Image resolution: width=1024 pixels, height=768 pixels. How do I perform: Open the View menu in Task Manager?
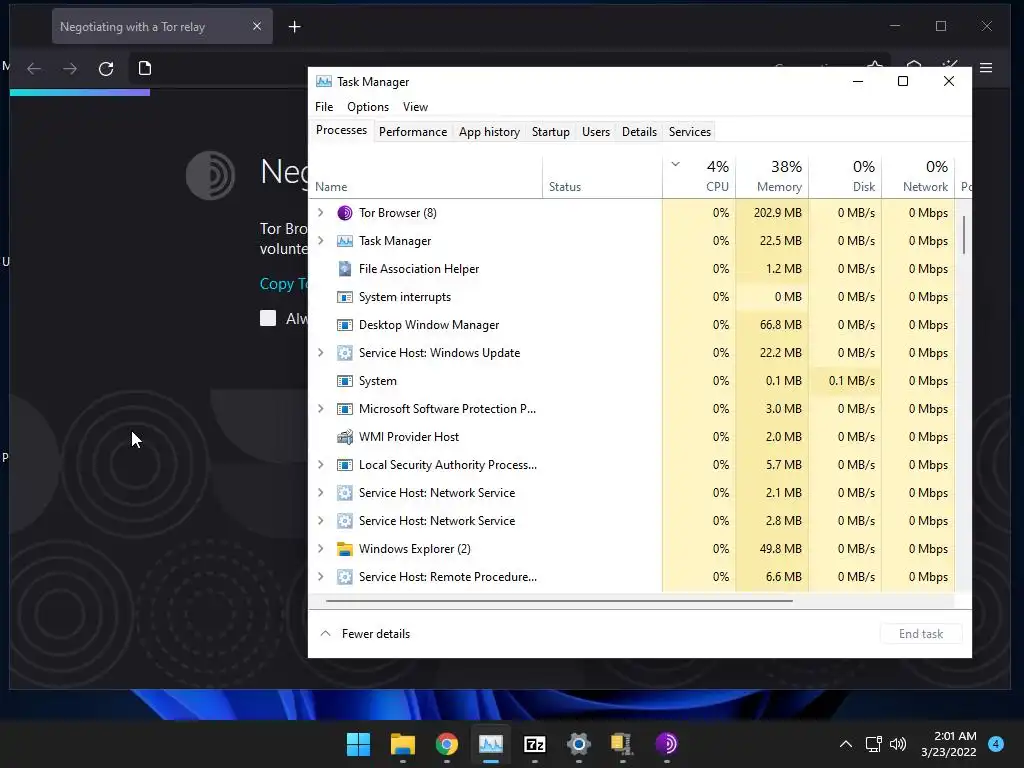coord(415,107)
